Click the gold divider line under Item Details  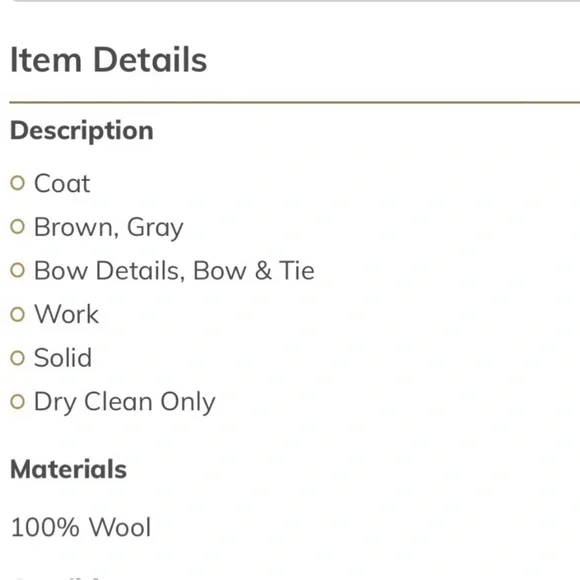[294, 102]
